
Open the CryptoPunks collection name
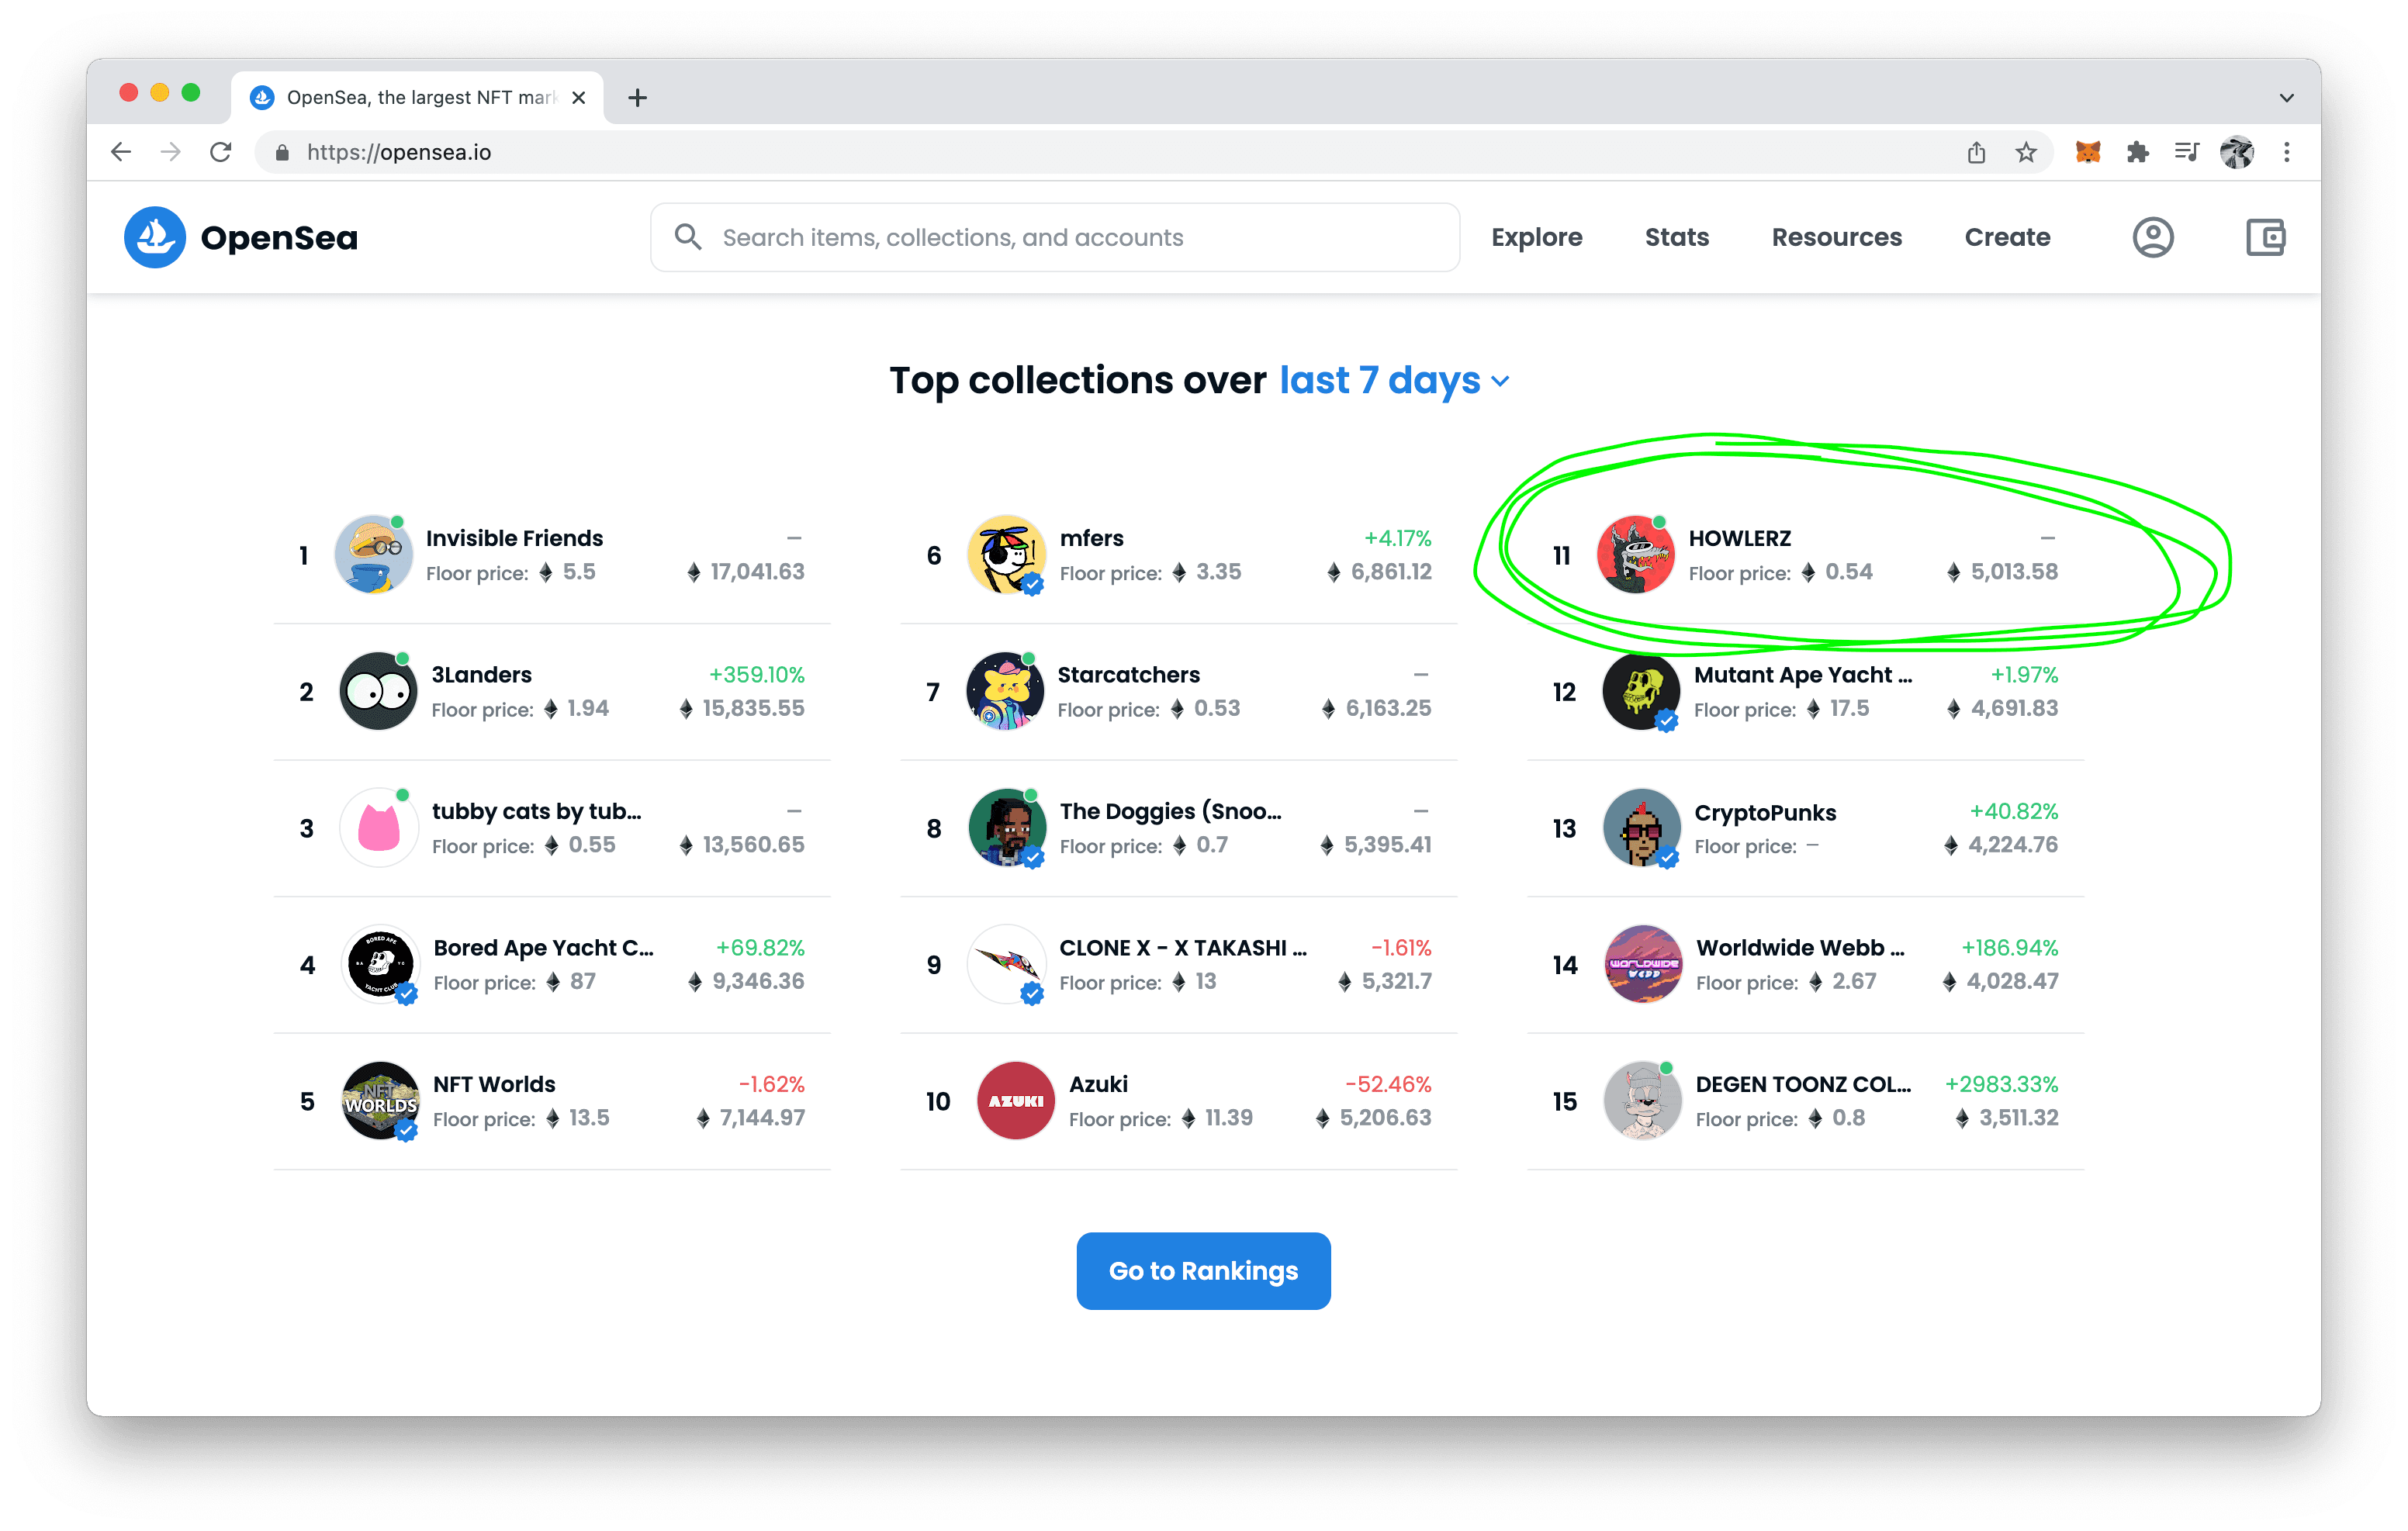pyautogui.click(x=1765, y=812)
